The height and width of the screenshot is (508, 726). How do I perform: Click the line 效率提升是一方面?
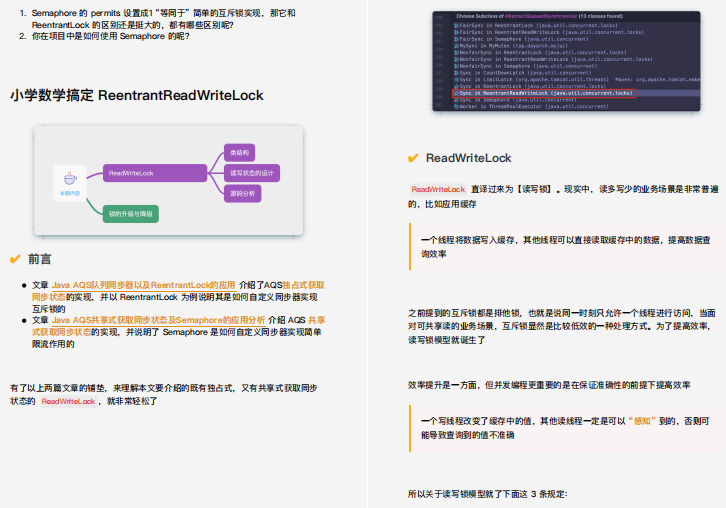549,385
